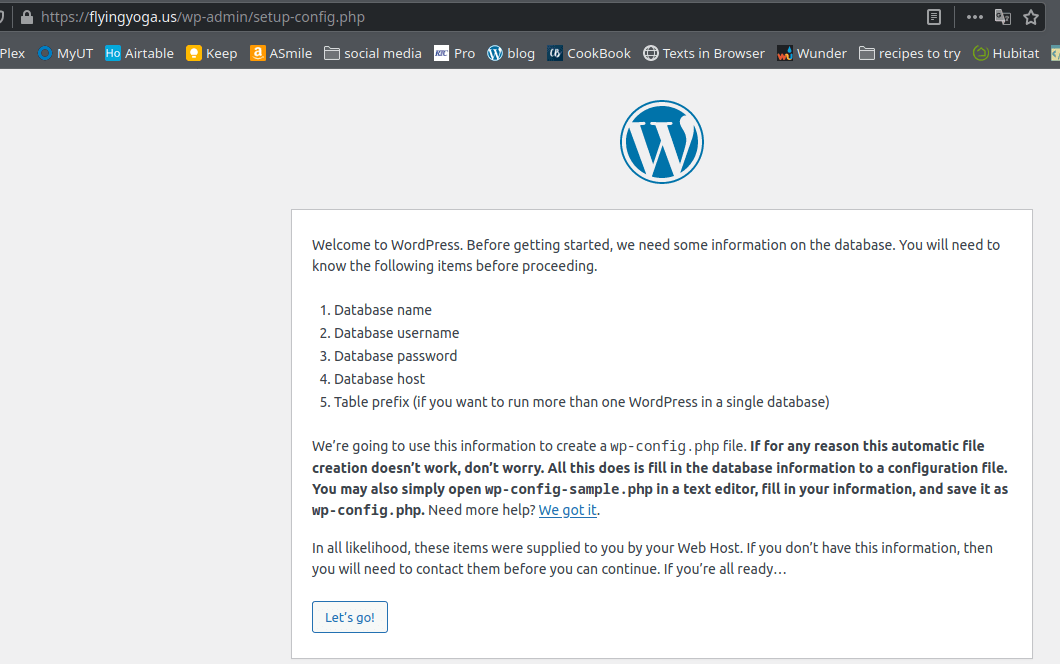
Task: Open the Wunder bookmark
Action: (x=812, y=53)
